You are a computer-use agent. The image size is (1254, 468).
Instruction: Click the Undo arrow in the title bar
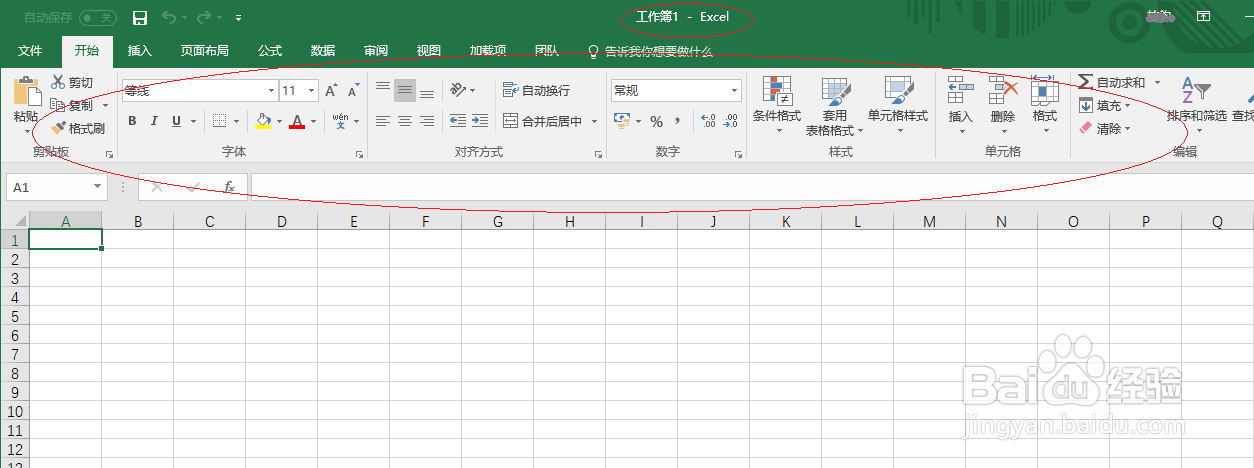pos(169,17)
